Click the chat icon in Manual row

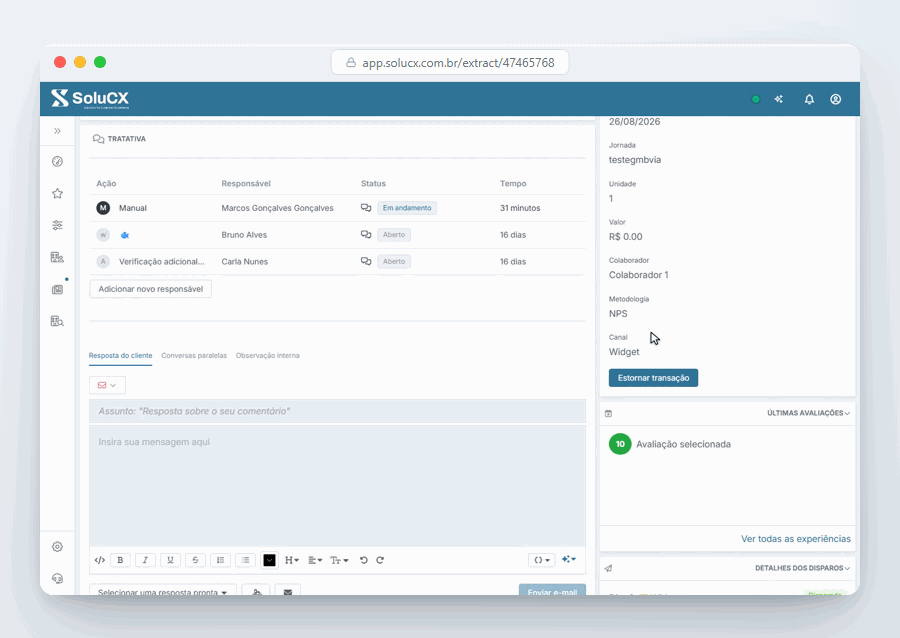point(366,208)
